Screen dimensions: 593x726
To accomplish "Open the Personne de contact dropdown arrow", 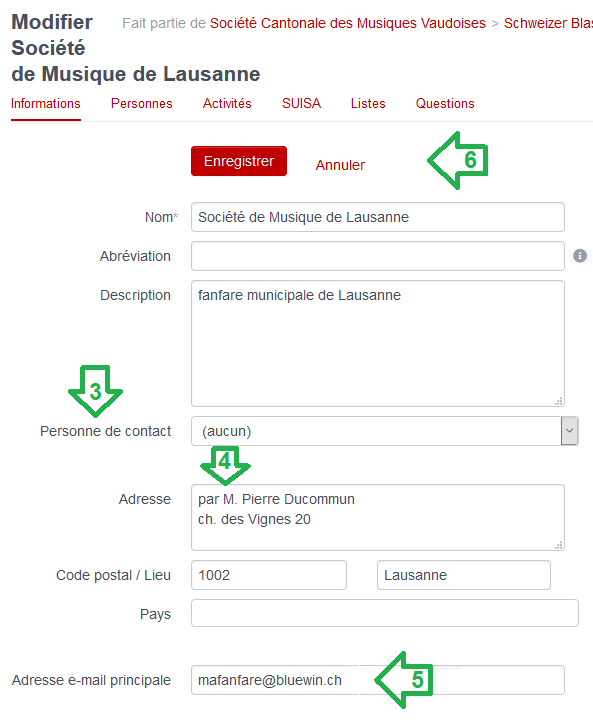I will [x=569, y=431].
